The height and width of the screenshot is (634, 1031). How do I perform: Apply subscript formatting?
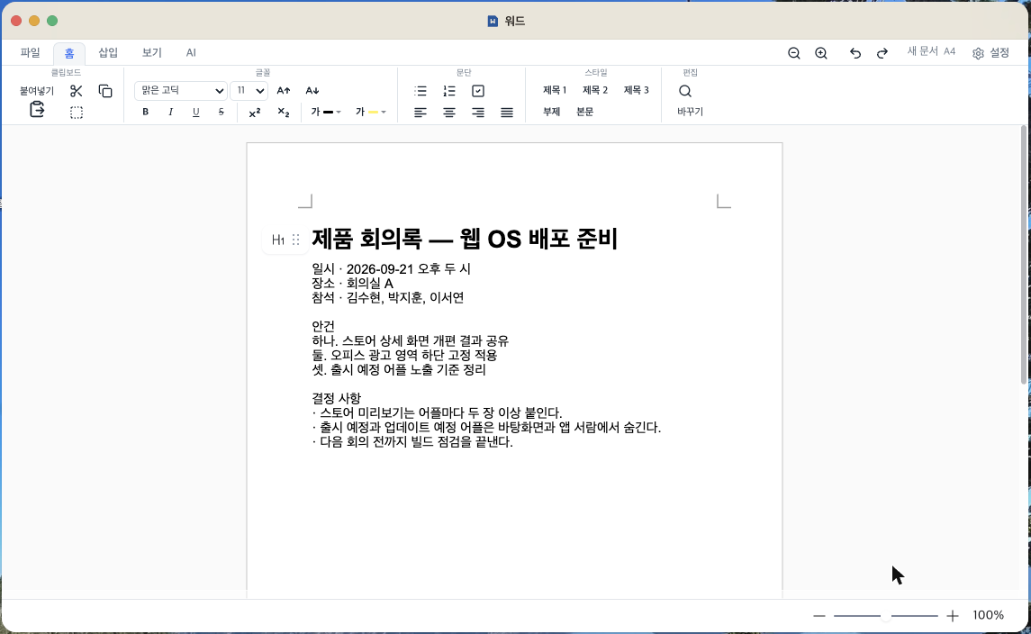click(x=283, y=112)
